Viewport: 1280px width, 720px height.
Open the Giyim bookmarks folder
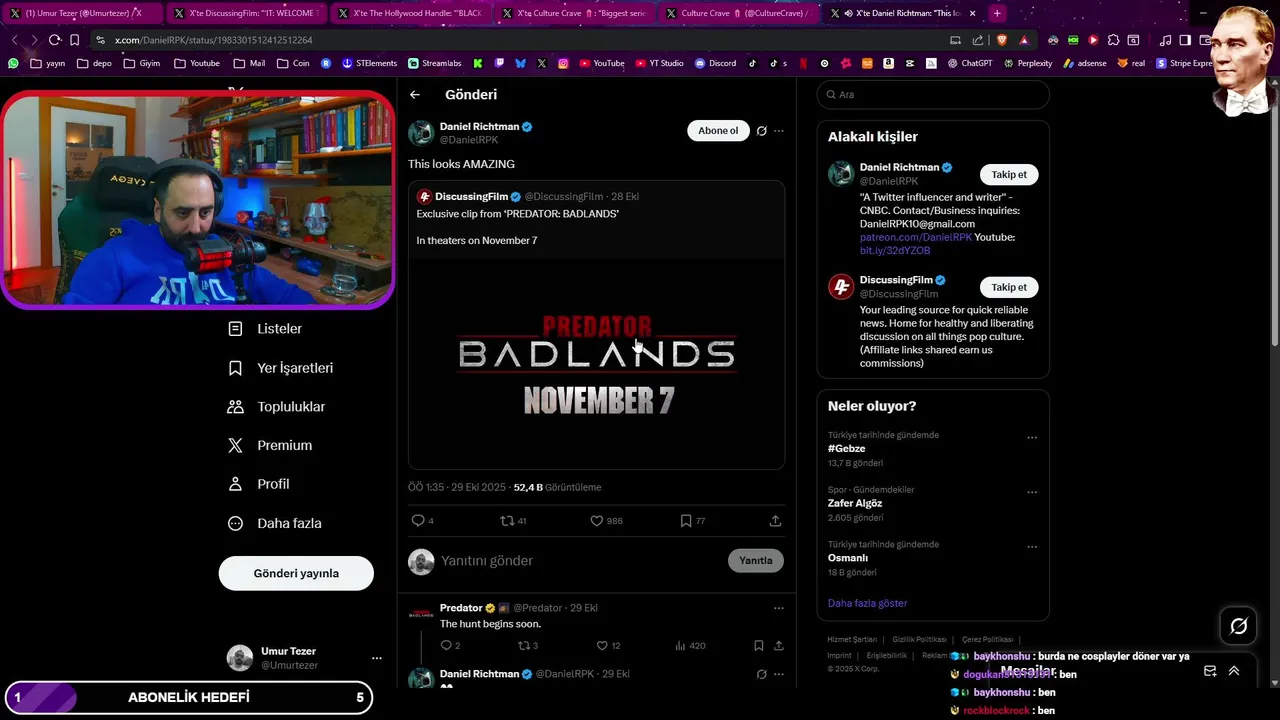click(141, 63)
